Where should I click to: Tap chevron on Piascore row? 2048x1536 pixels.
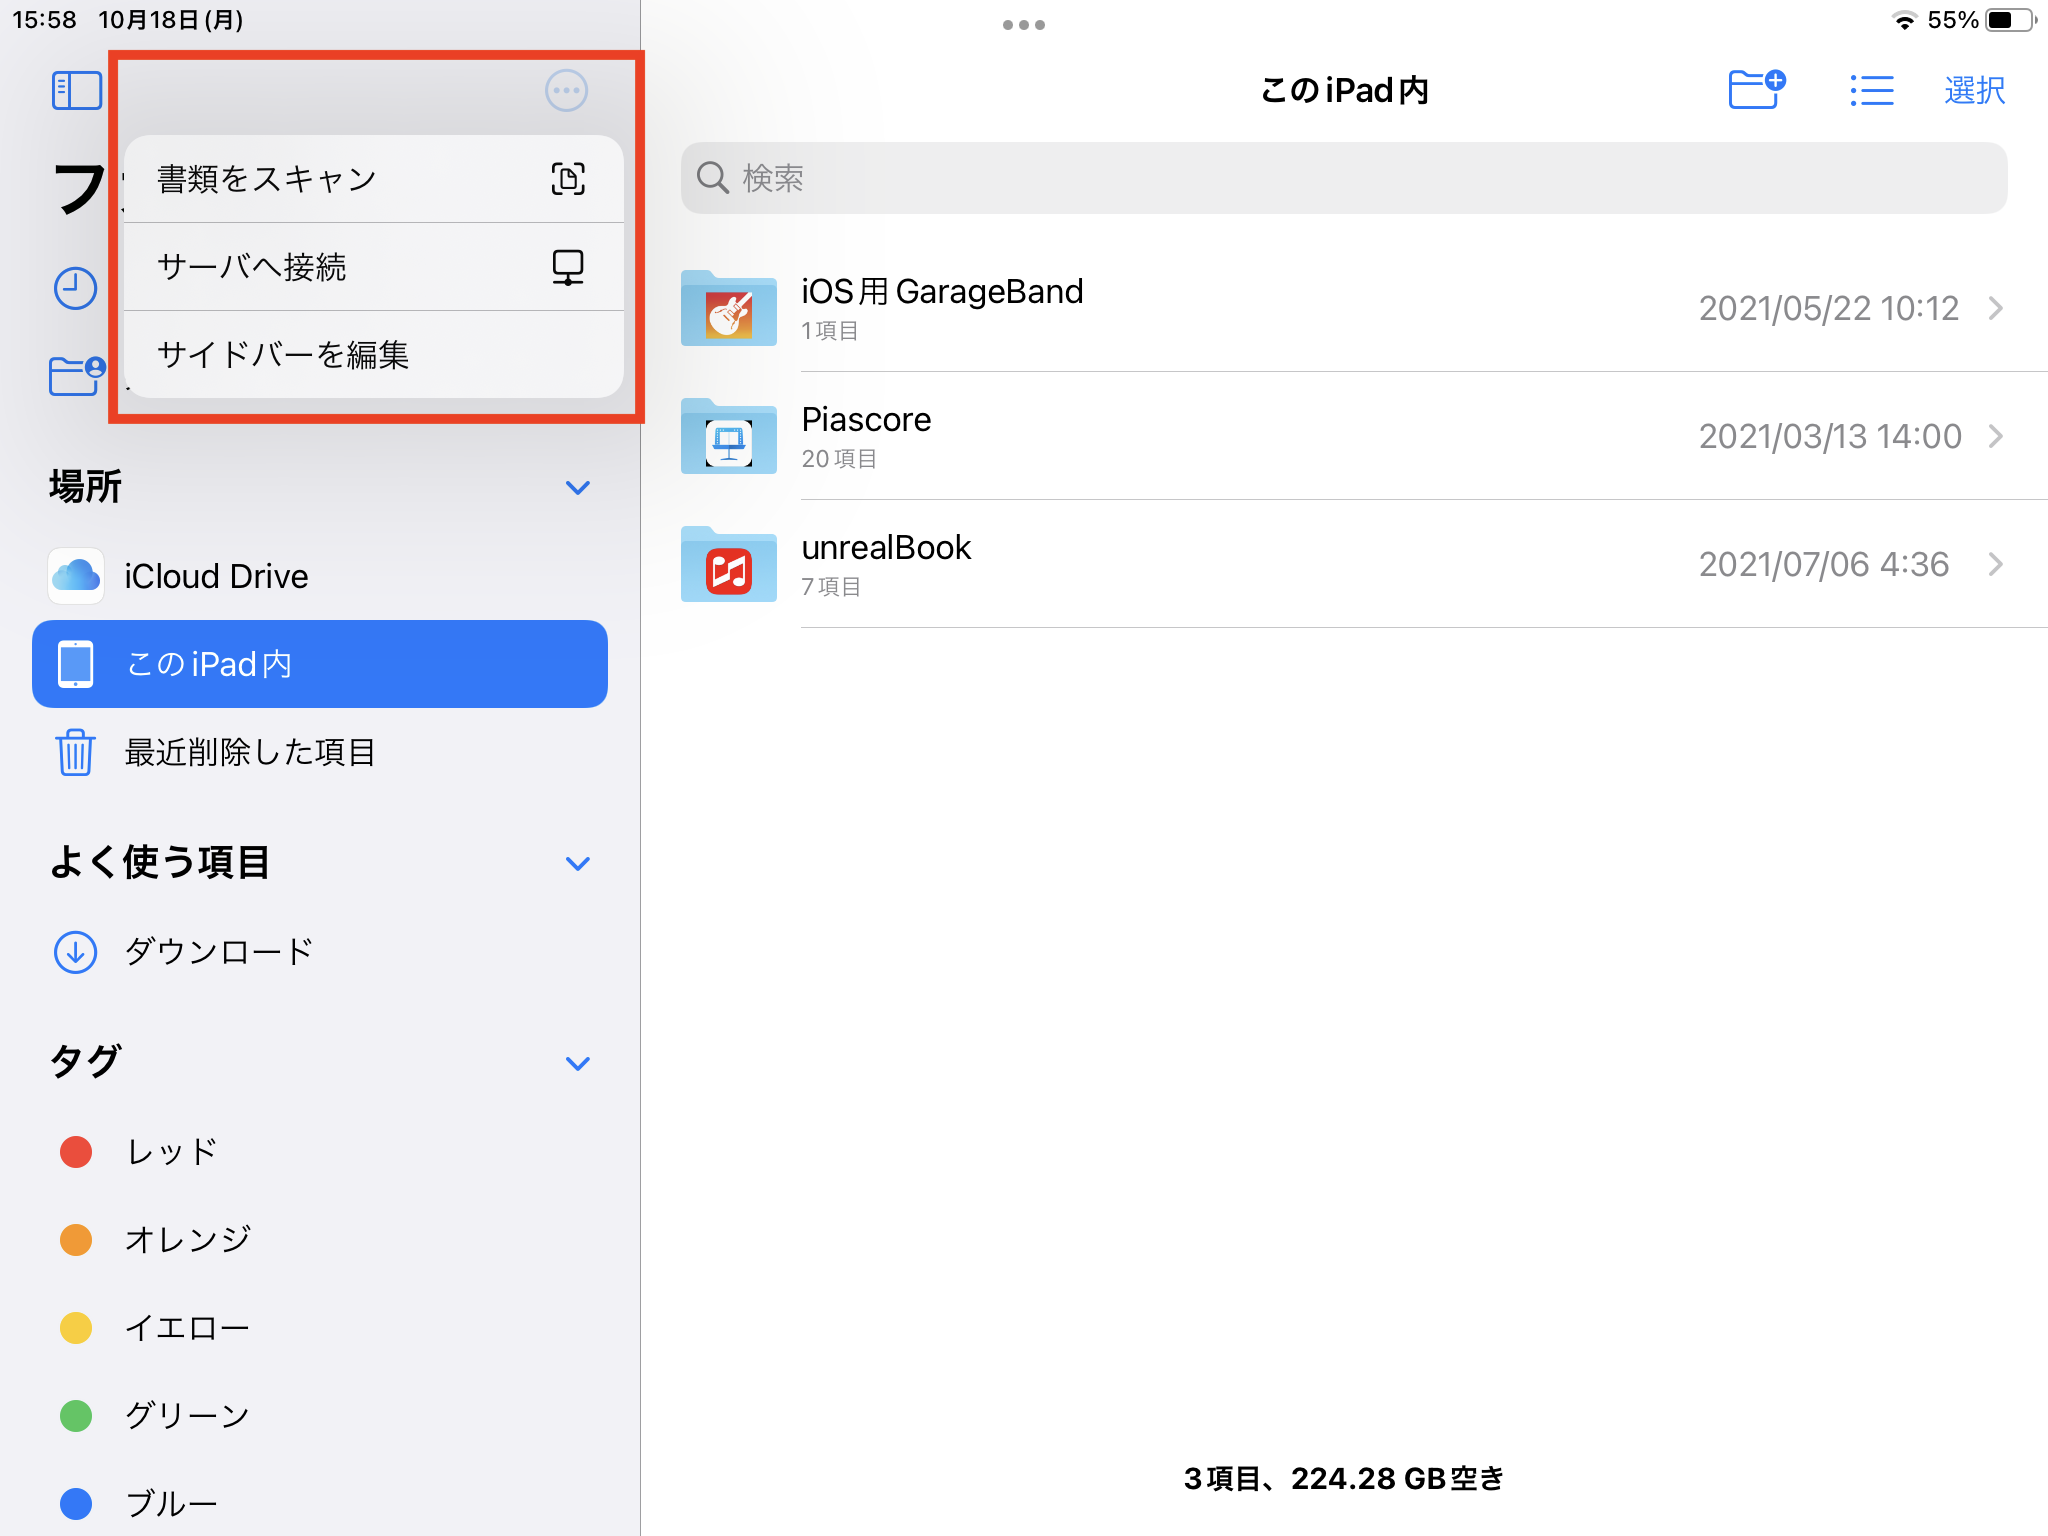pos(1996,436)
